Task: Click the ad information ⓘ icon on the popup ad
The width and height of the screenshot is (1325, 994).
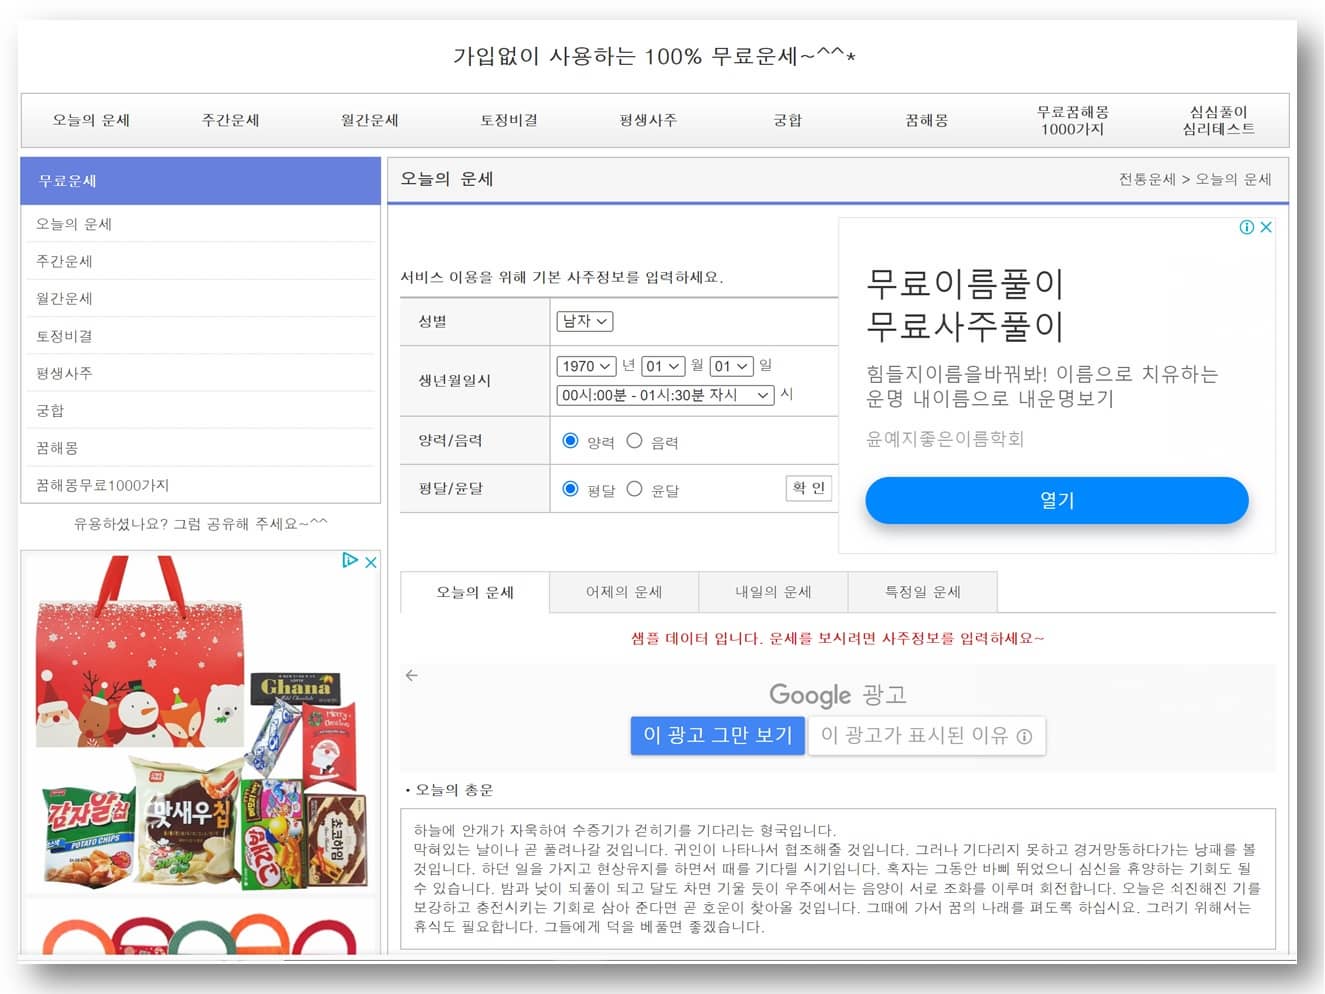Action: pyautogui.click(x=1246, y=227)
